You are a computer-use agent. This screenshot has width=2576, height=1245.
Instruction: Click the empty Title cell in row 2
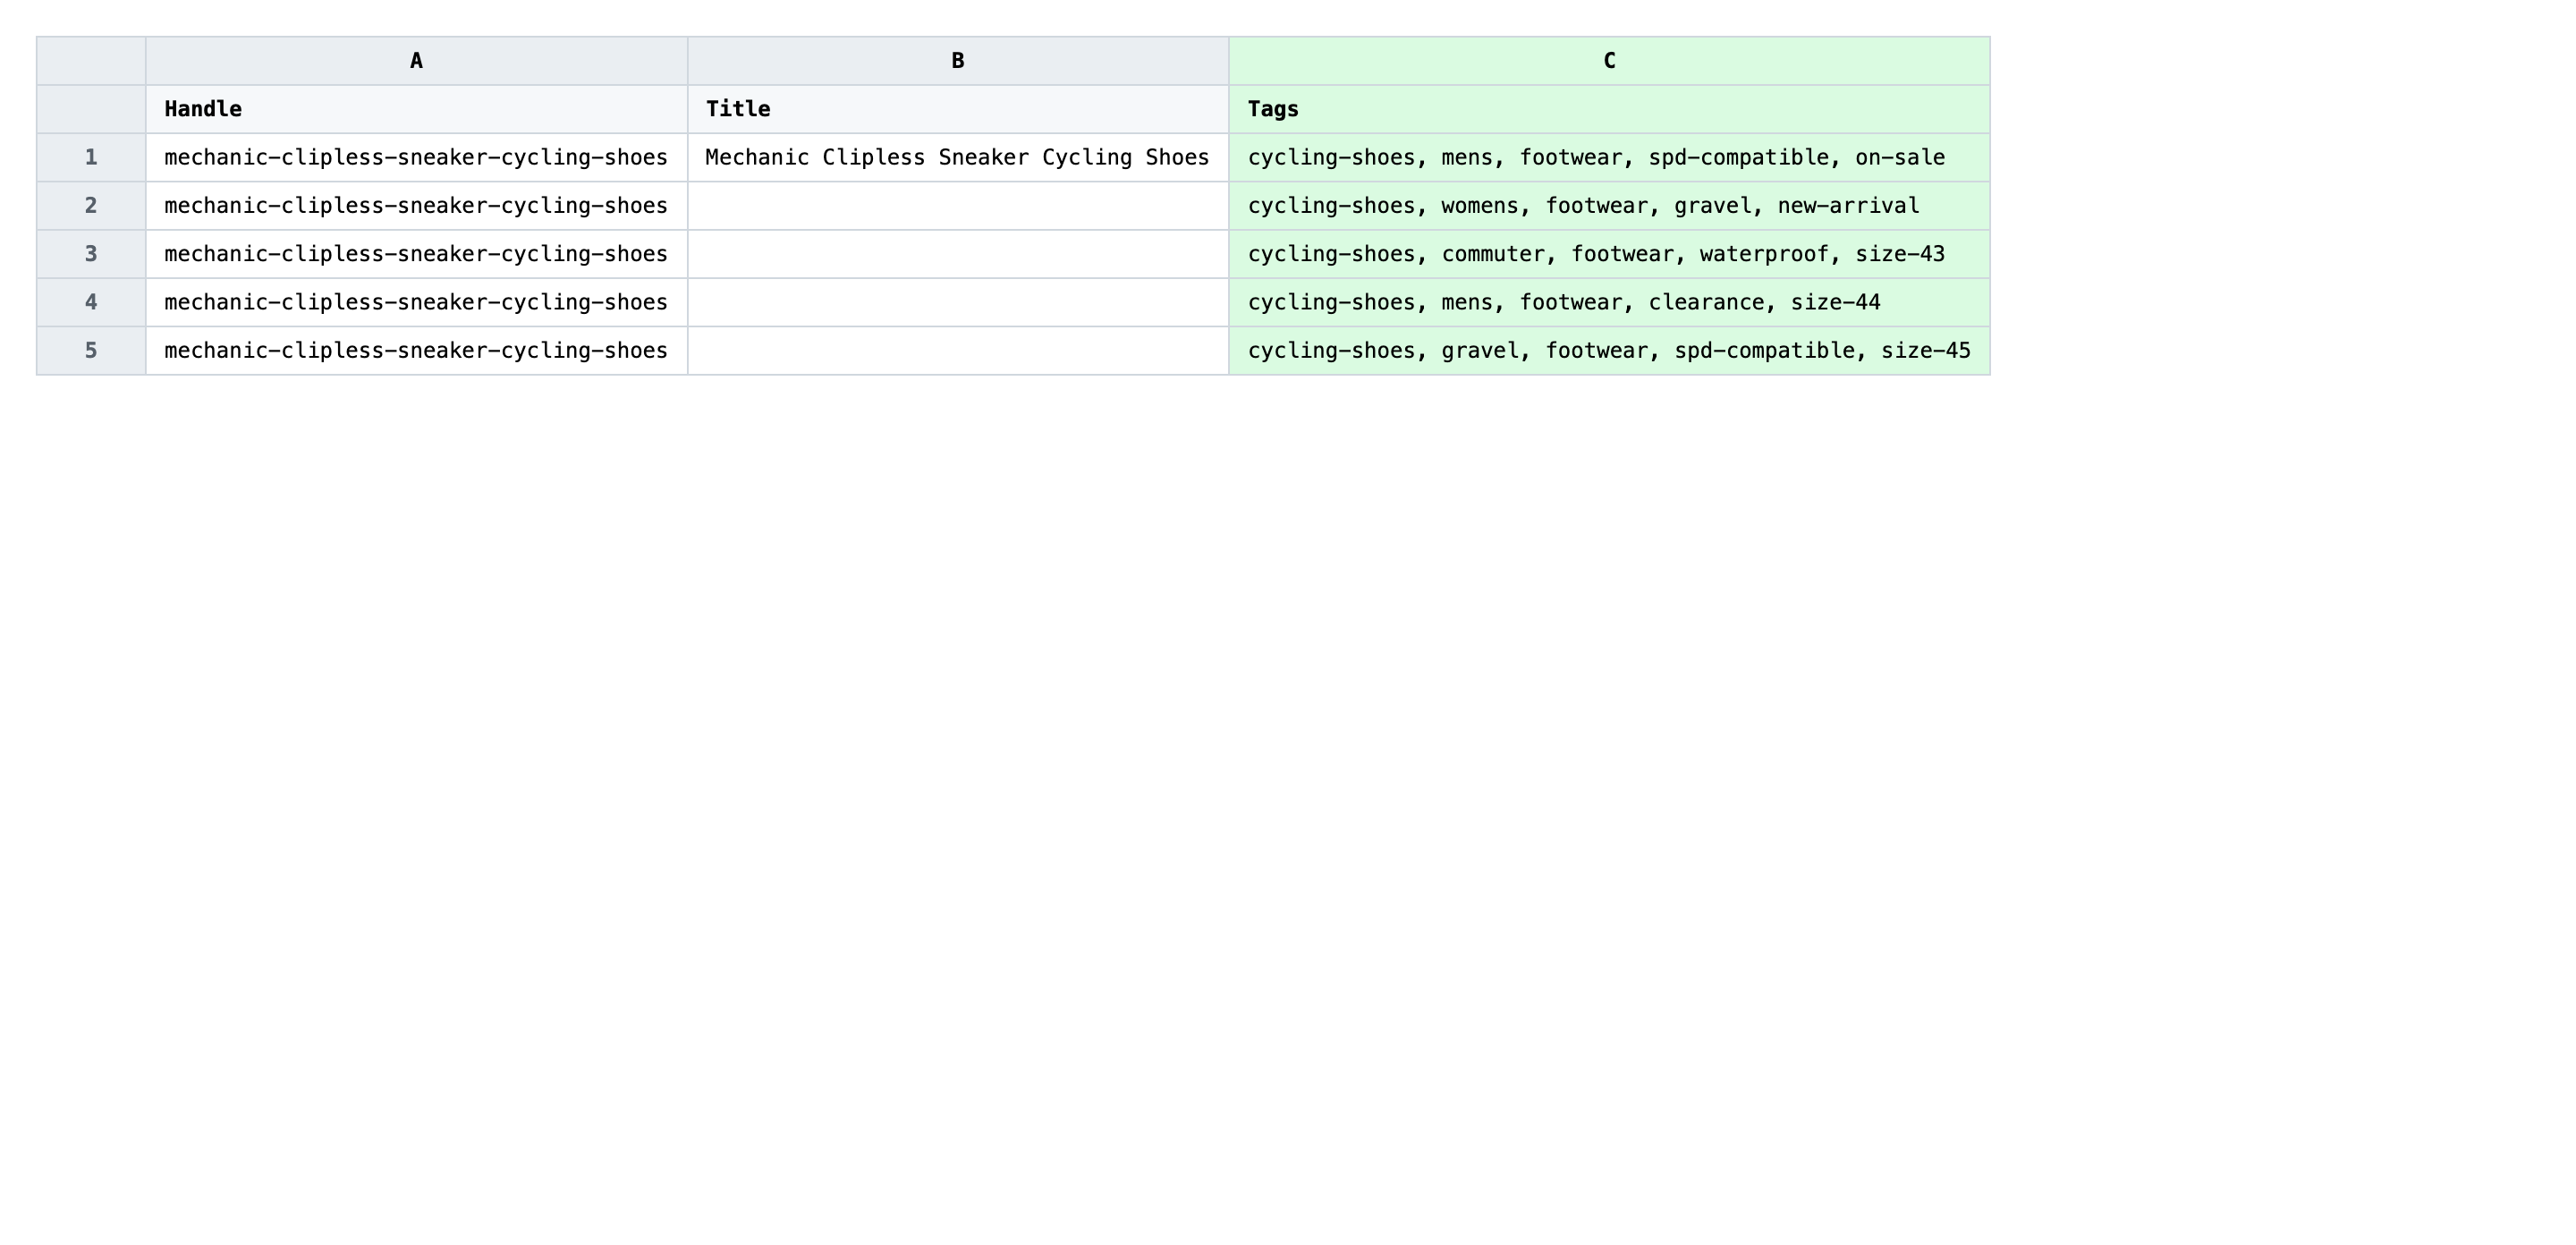coord(958,206)
